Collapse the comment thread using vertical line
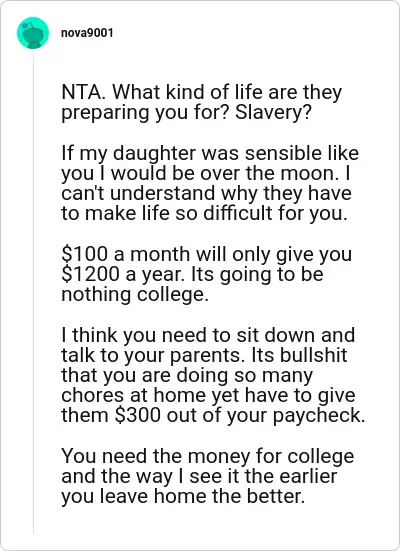Viewport: 400px width, 551px height. (33, 292)
